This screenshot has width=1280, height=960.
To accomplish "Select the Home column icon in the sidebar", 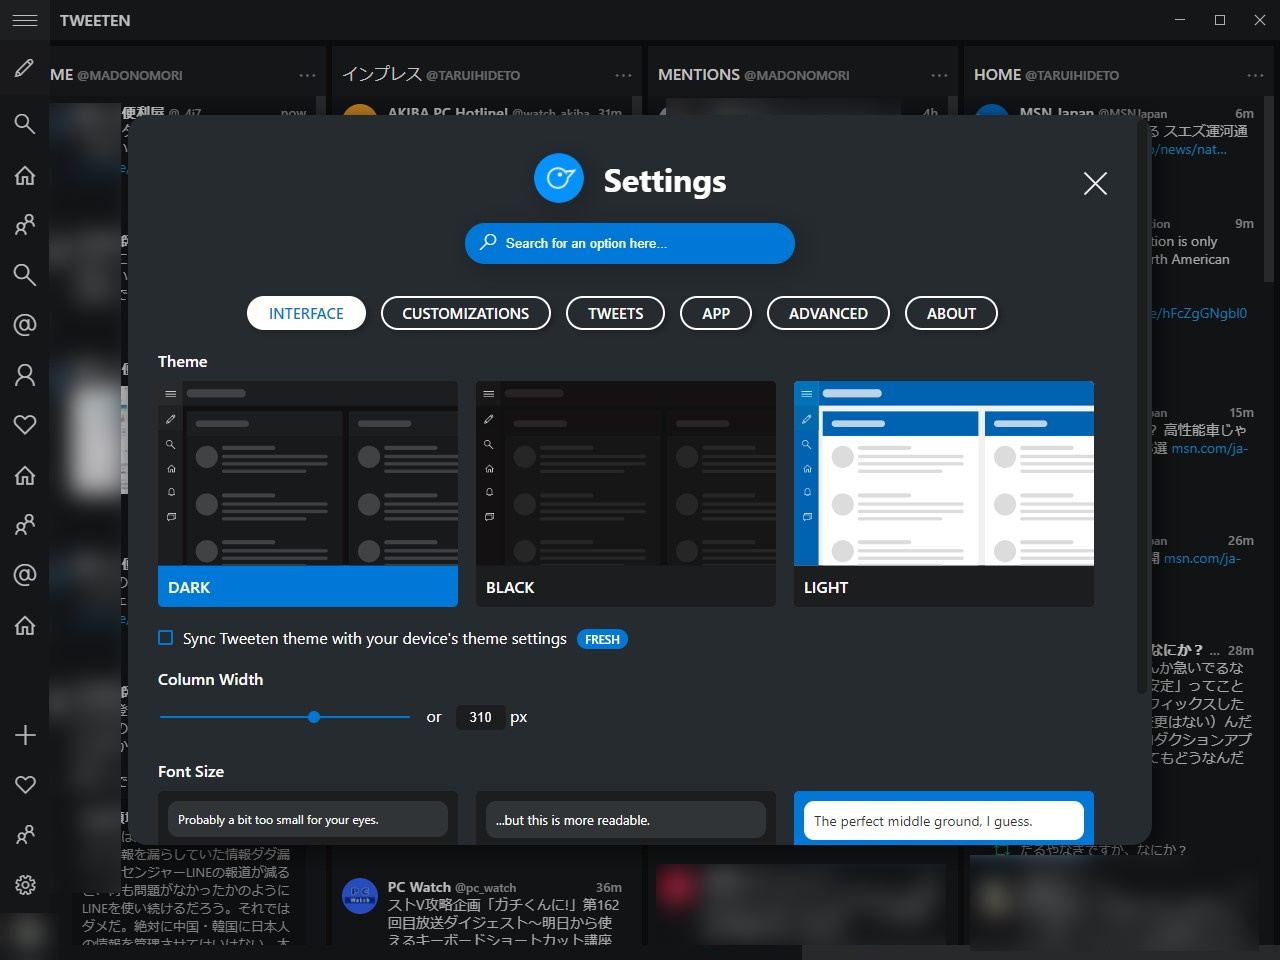I will point(25,176).
